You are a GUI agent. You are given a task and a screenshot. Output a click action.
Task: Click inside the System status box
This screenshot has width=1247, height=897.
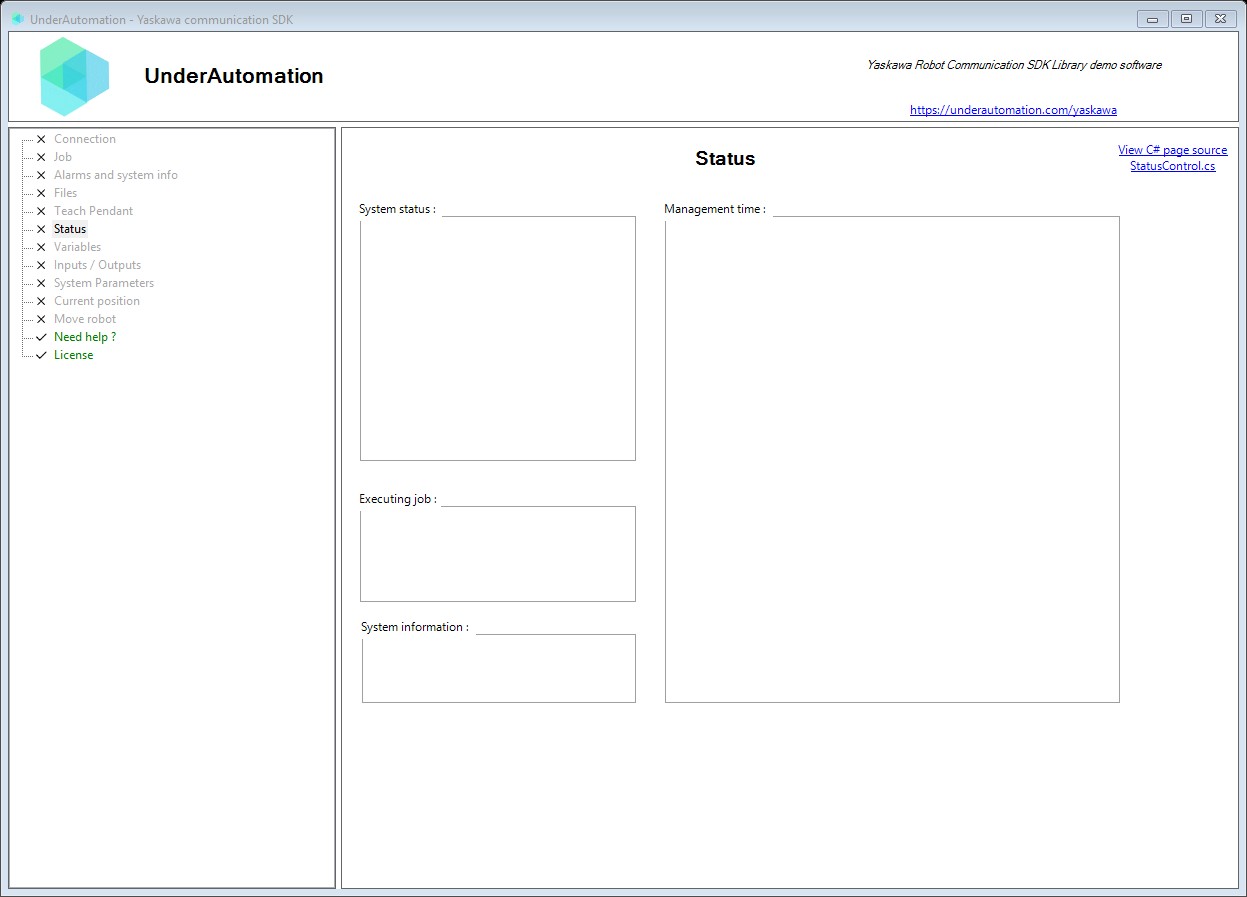pos(498,339)
